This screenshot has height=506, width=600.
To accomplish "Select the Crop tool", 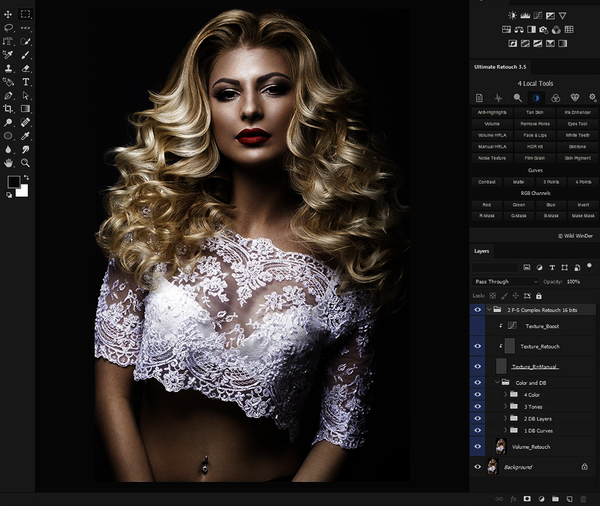I will 8,109.
